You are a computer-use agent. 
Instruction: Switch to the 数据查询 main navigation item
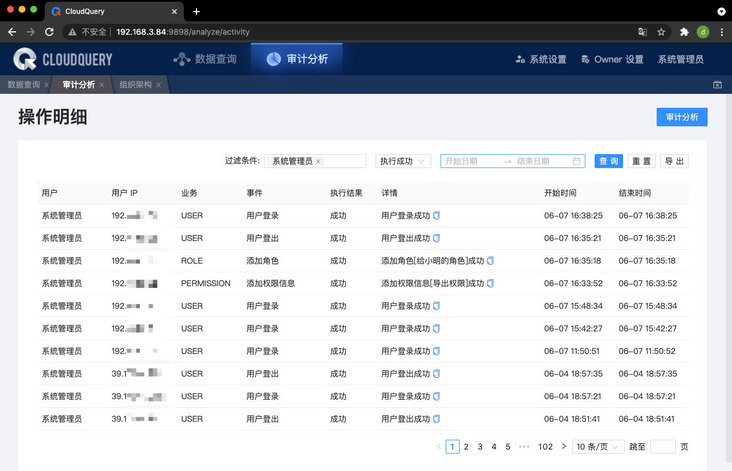(205, 59)
